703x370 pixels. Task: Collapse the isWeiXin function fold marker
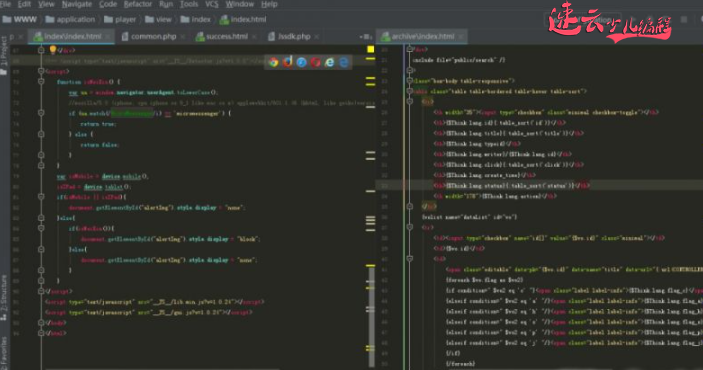click(x=41, y=82)
